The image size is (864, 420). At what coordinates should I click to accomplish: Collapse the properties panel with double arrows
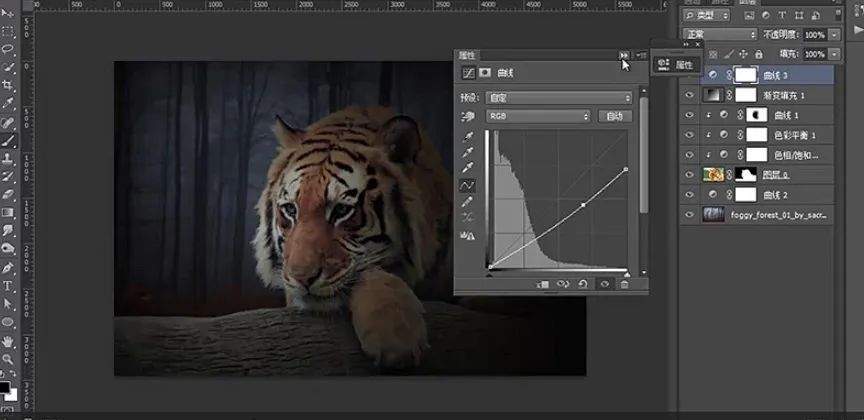pos(624,55)
